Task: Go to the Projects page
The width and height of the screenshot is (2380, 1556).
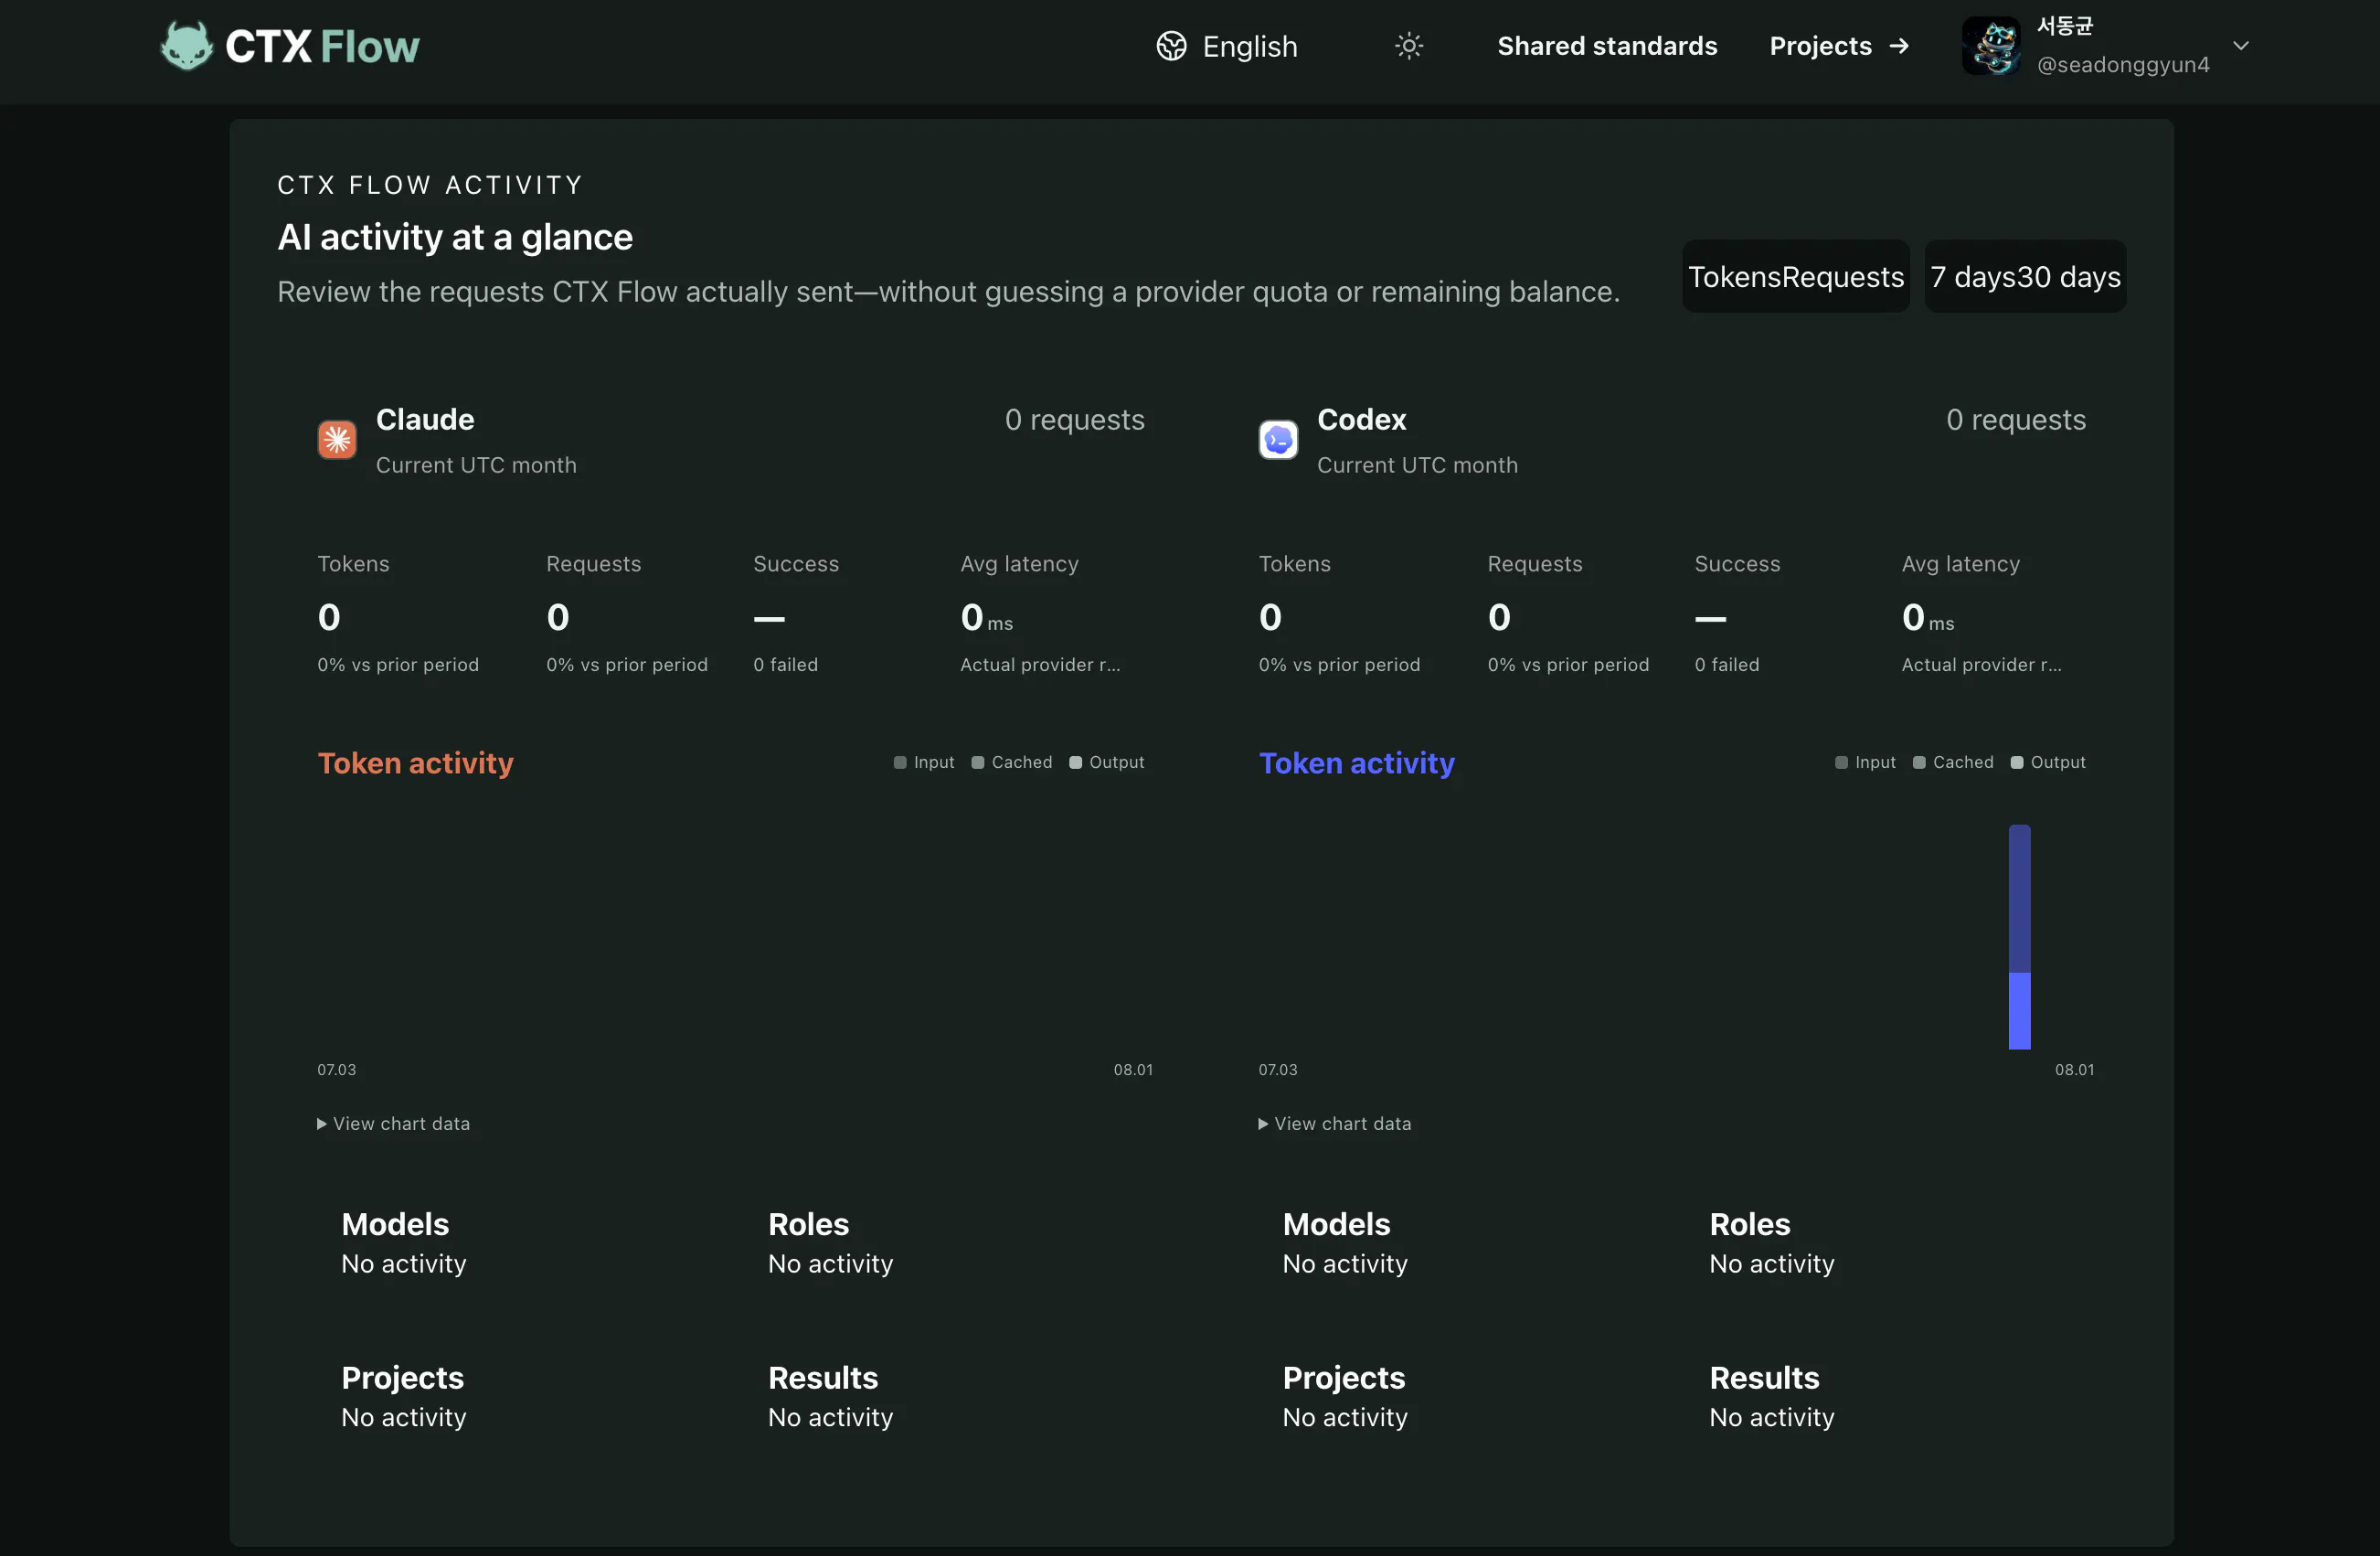Action: 1839,46
